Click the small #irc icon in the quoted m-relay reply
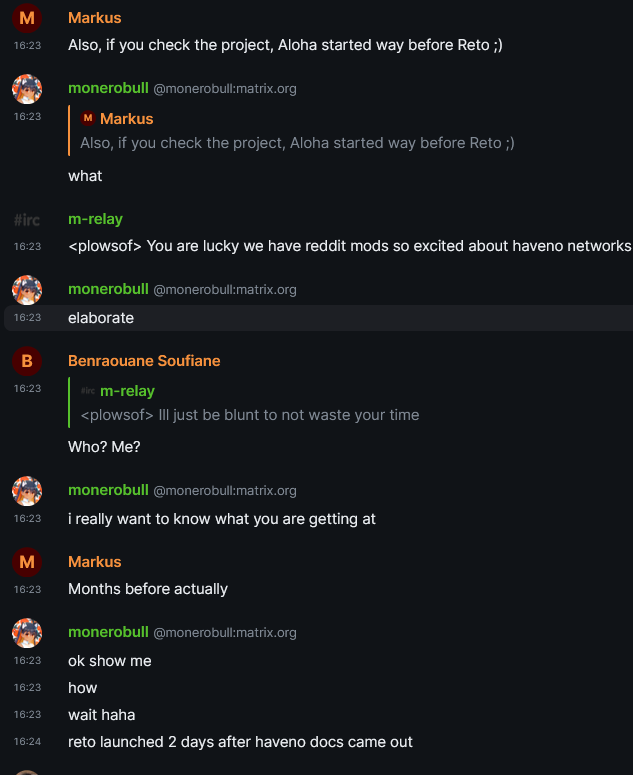 [88, 390]
